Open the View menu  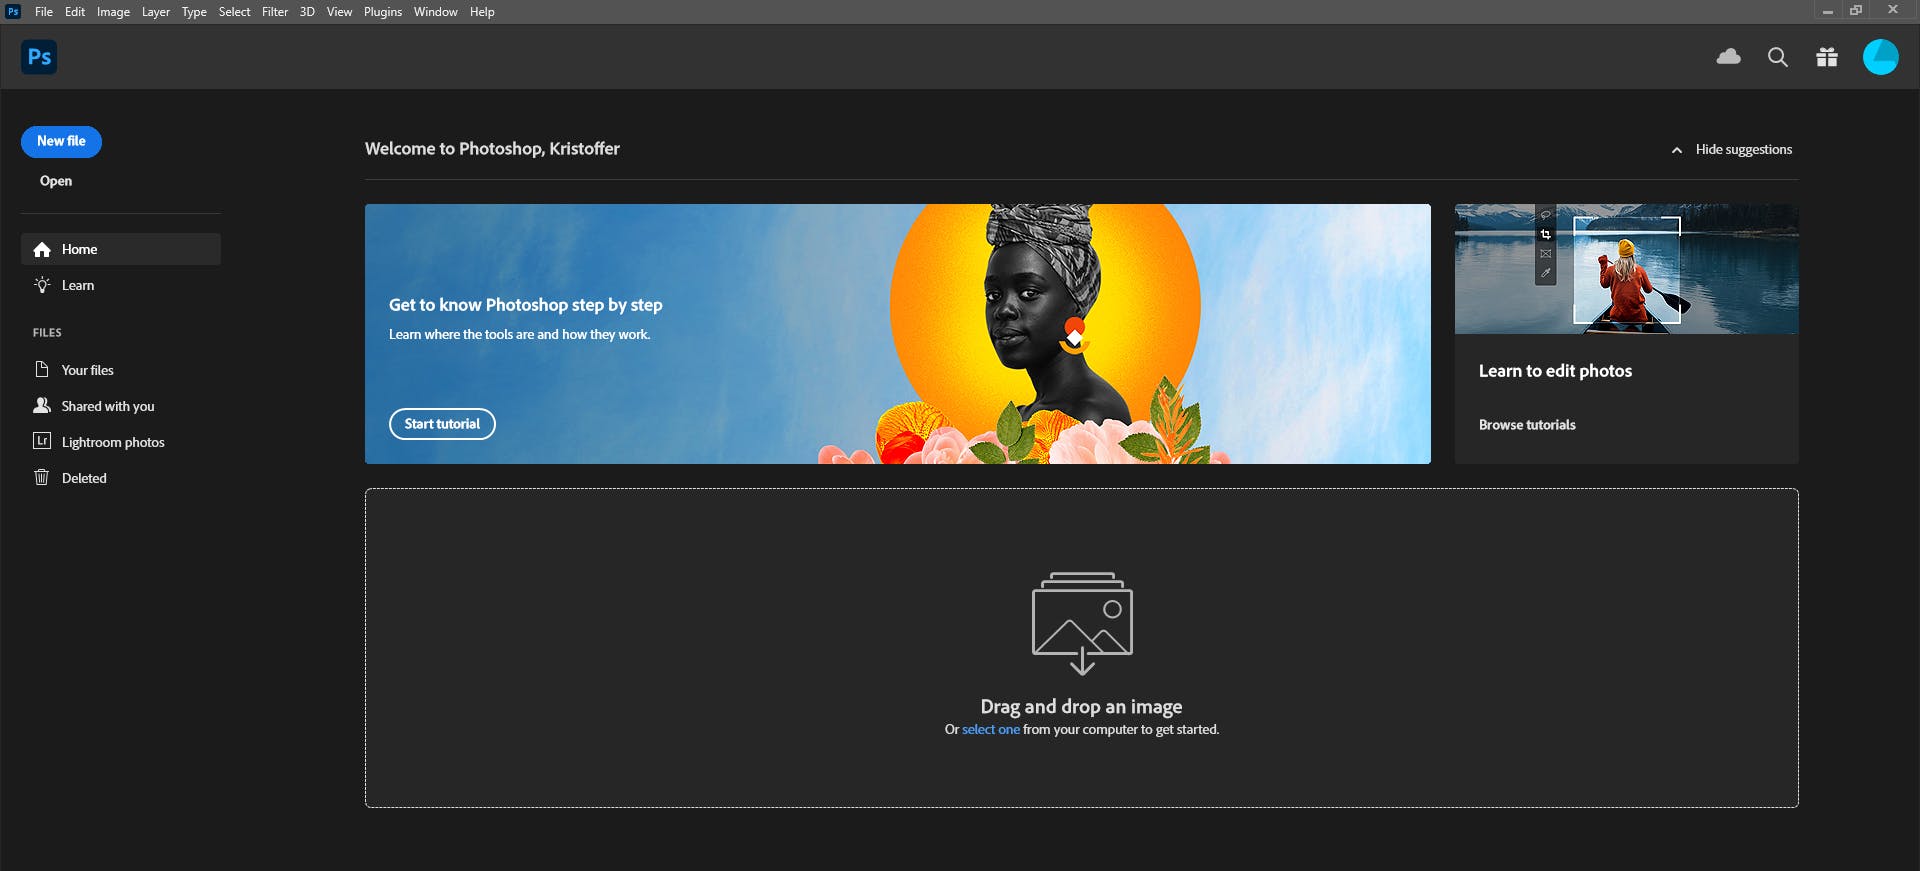[x=339, y=12]
